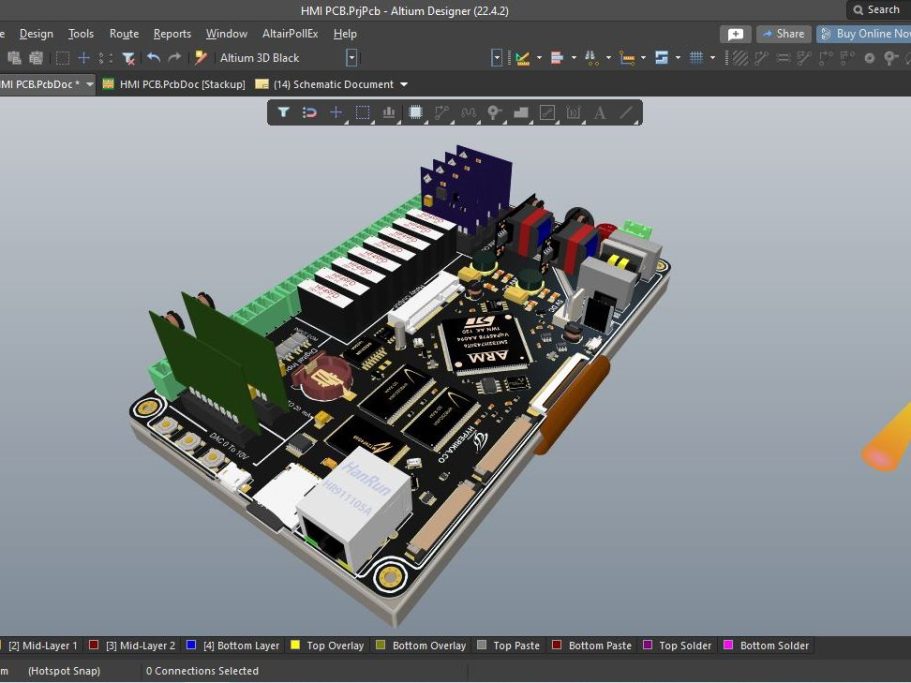
Task: Click the place line icon in active bar
Action: (626, 112)
